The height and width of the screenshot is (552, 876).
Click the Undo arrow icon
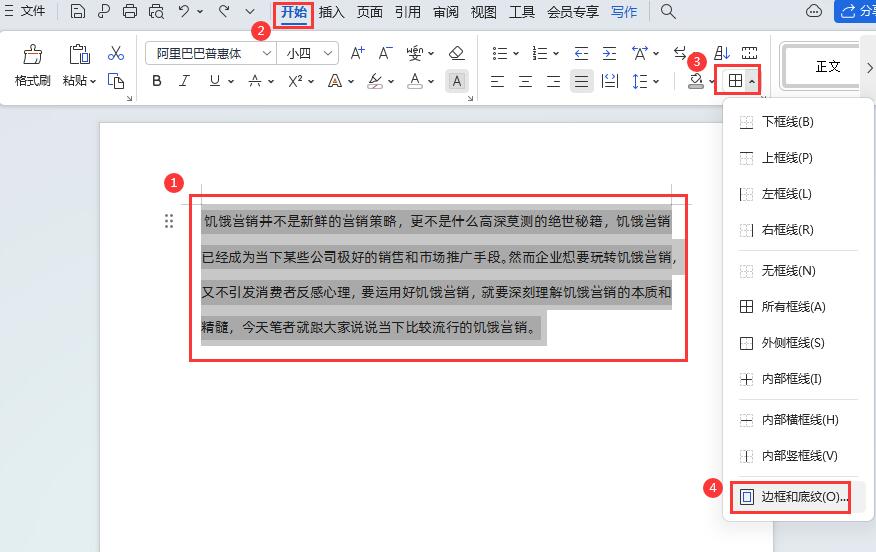coord(184,11)
